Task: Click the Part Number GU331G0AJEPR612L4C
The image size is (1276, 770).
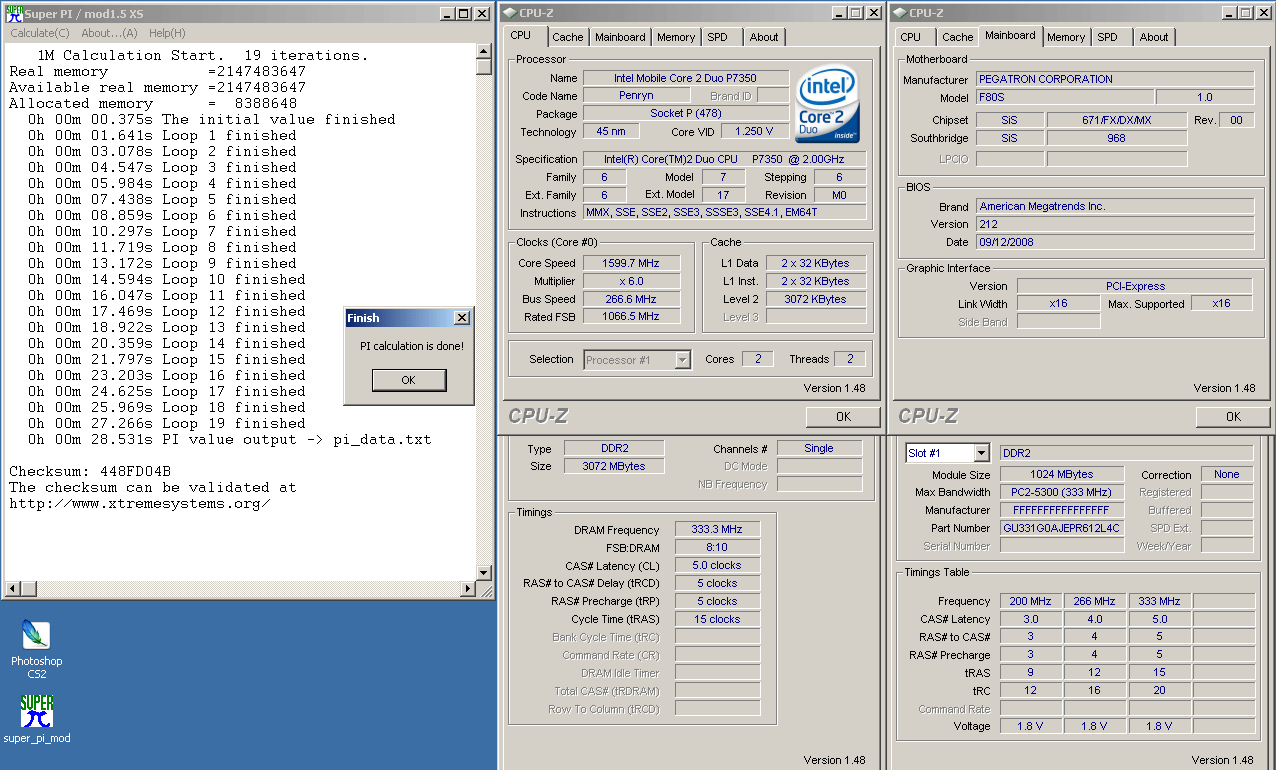Action: click(1062, 528)
